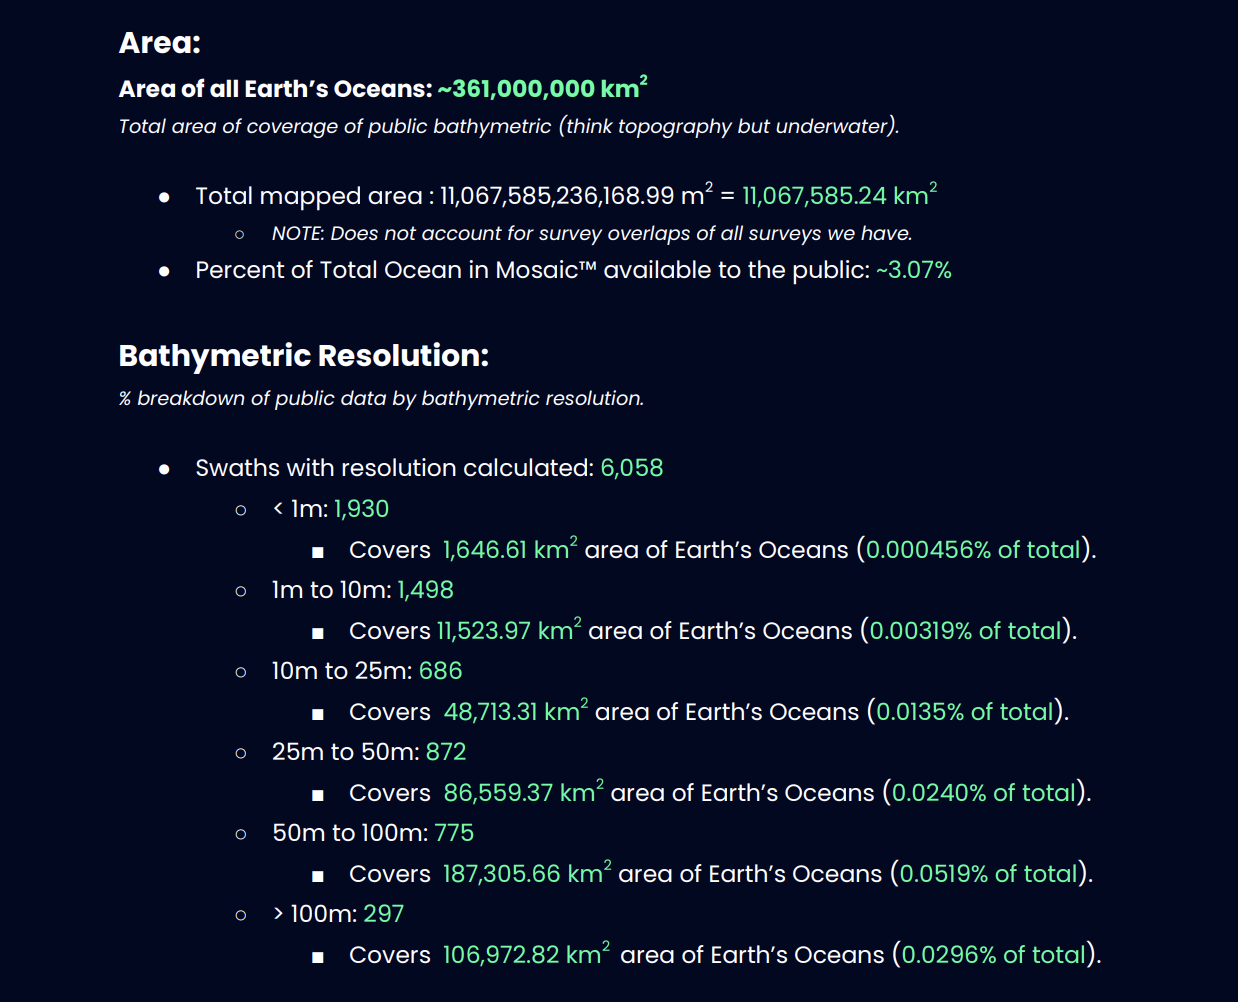Viewport: 1238px width, 1002px height.
Task: Click '0.0240% of total' percentage
Action: pyautogui.click(x=984, y=793)
